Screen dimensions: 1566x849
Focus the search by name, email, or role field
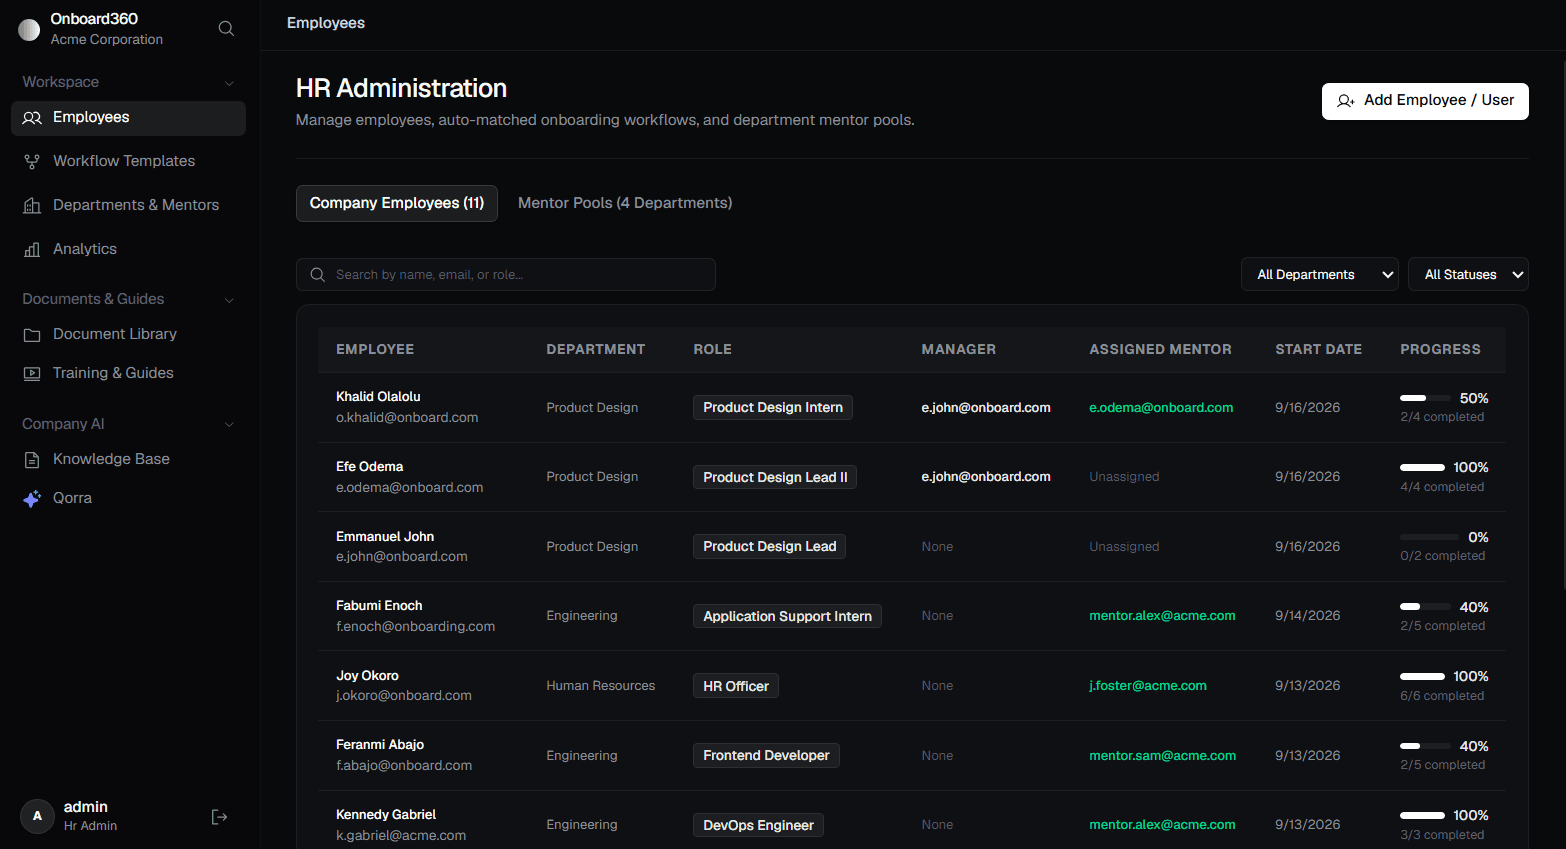pyautogui.click(x=506, y=275)
